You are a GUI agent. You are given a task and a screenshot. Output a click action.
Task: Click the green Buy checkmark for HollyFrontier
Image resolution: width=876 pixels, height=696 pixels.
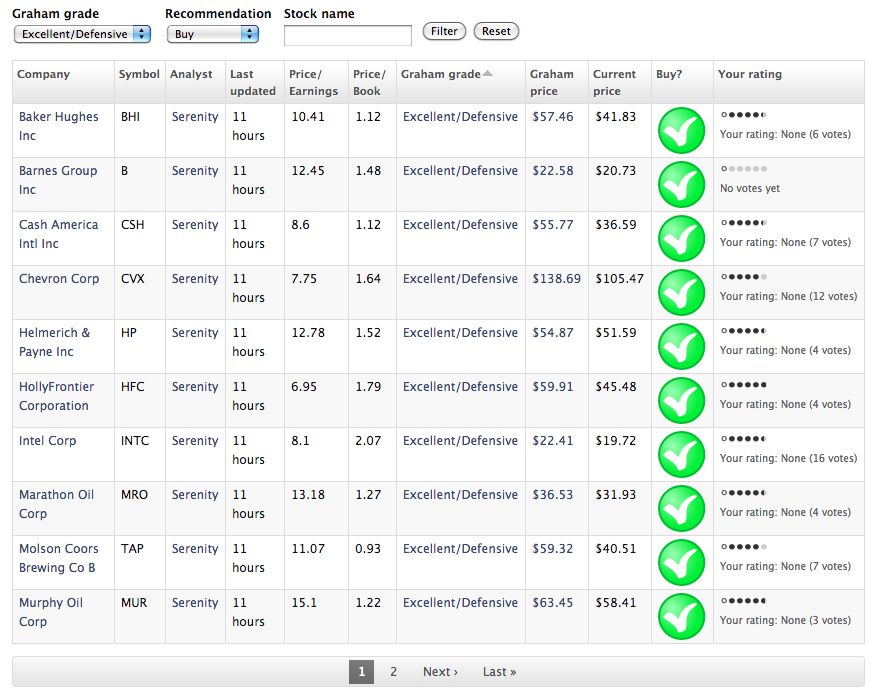pos(681,401)
